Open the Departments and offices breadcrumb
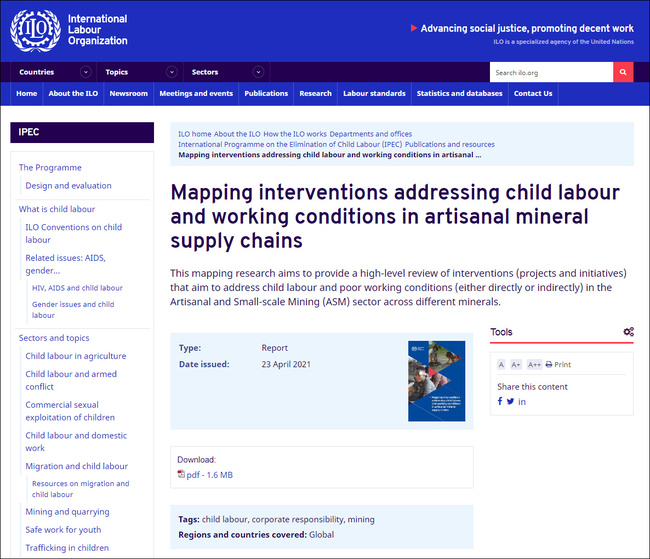The height and width of the screenshot is (559, 650). tap(371, 134)
